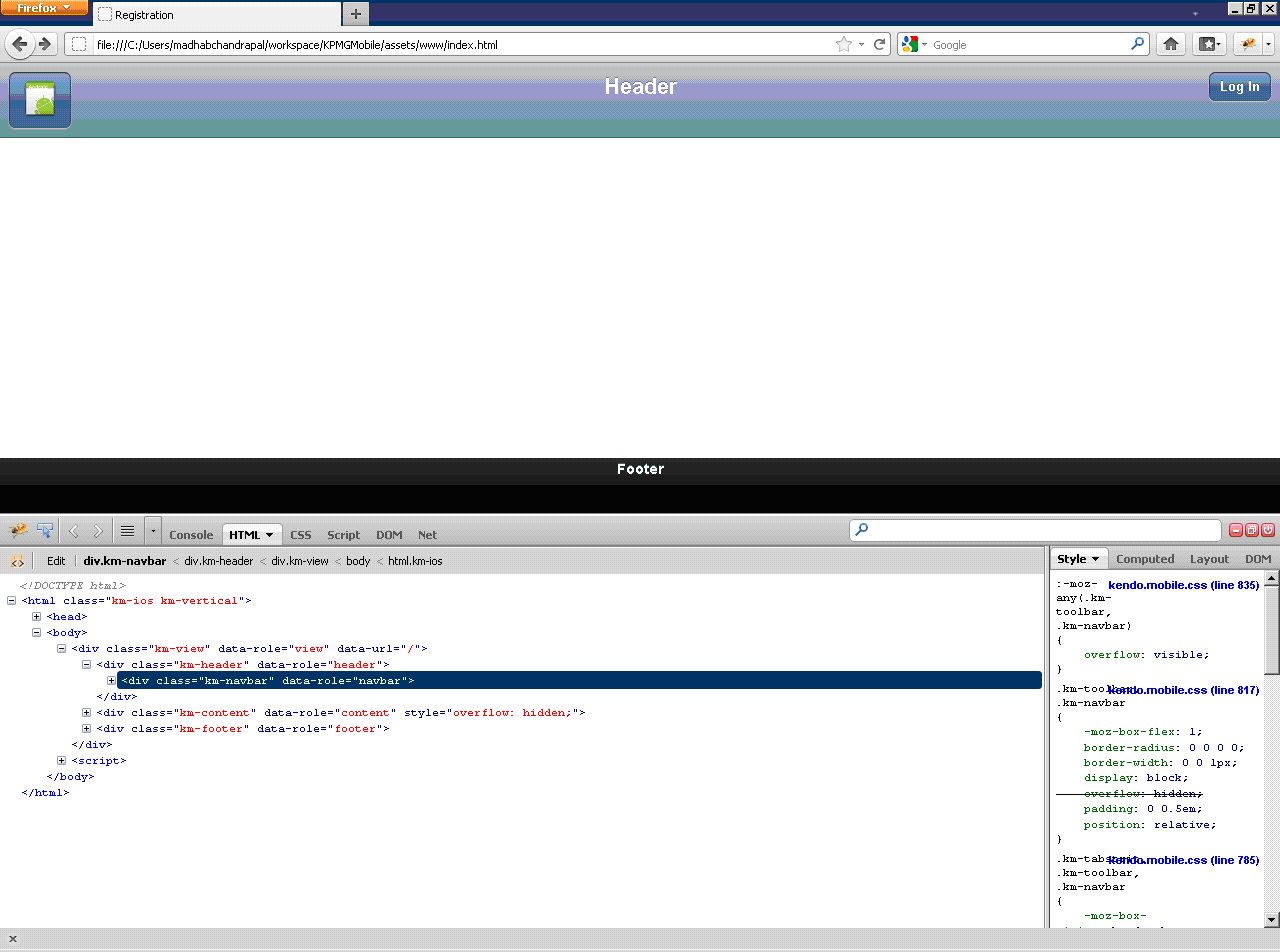
Task: Switch to the Script panel
Action: pyautogui.click(x=344, y=534)
